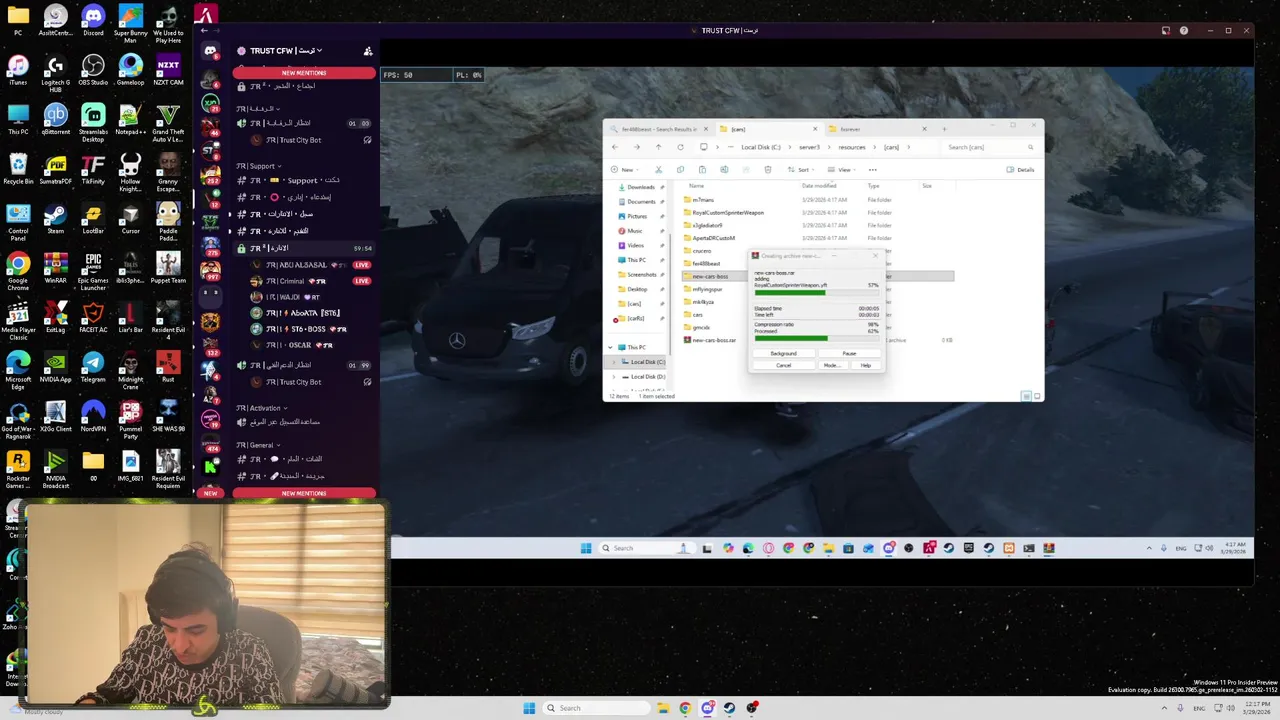
Task: Expand Local Disk (C:) tree node
Action: point(614,362)
